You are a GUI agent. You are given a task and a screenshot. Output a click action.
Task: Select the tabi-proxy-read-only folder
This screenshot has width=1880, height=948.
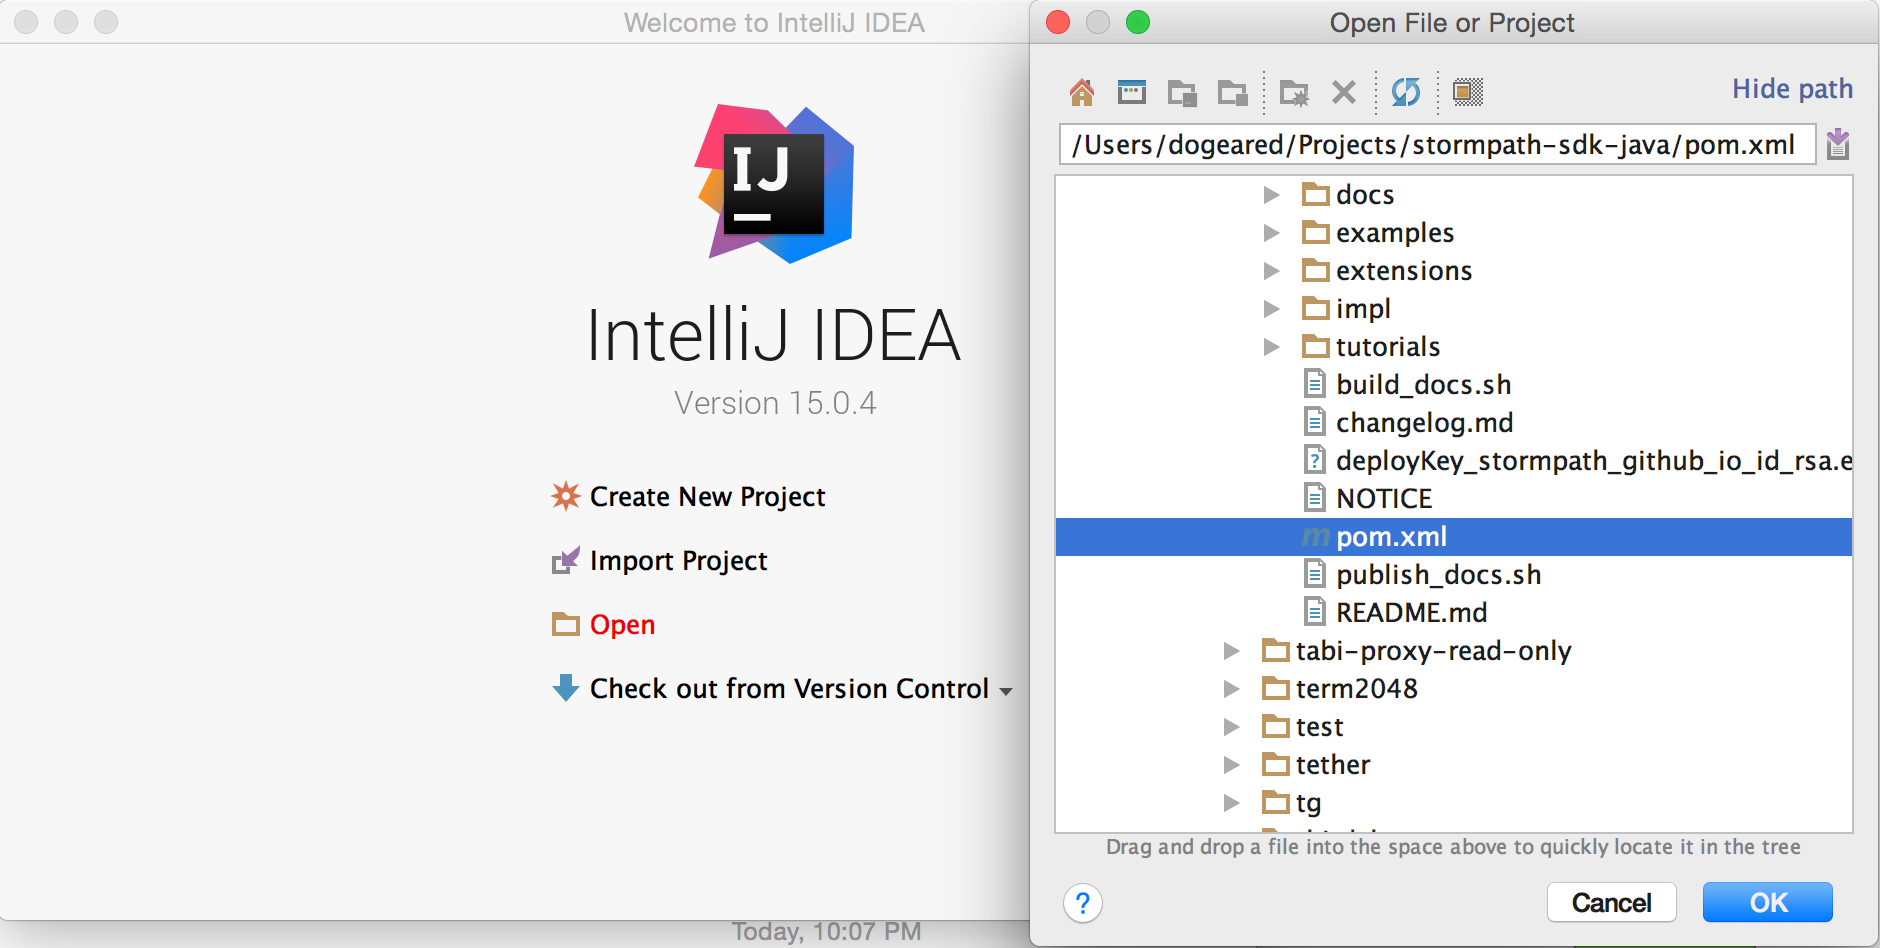pos(1433,651)
